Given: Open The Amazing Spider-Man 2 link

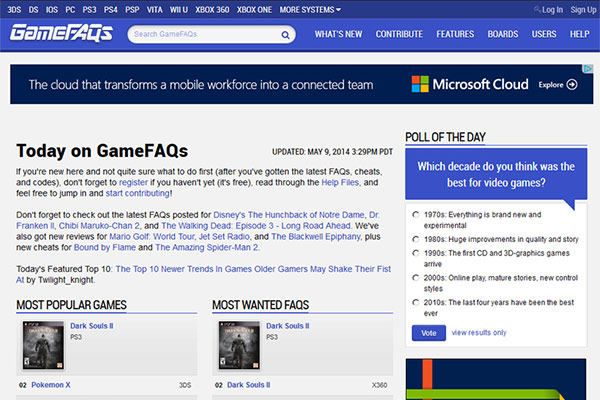Looking at the screenshot, I should pos(207,247).
